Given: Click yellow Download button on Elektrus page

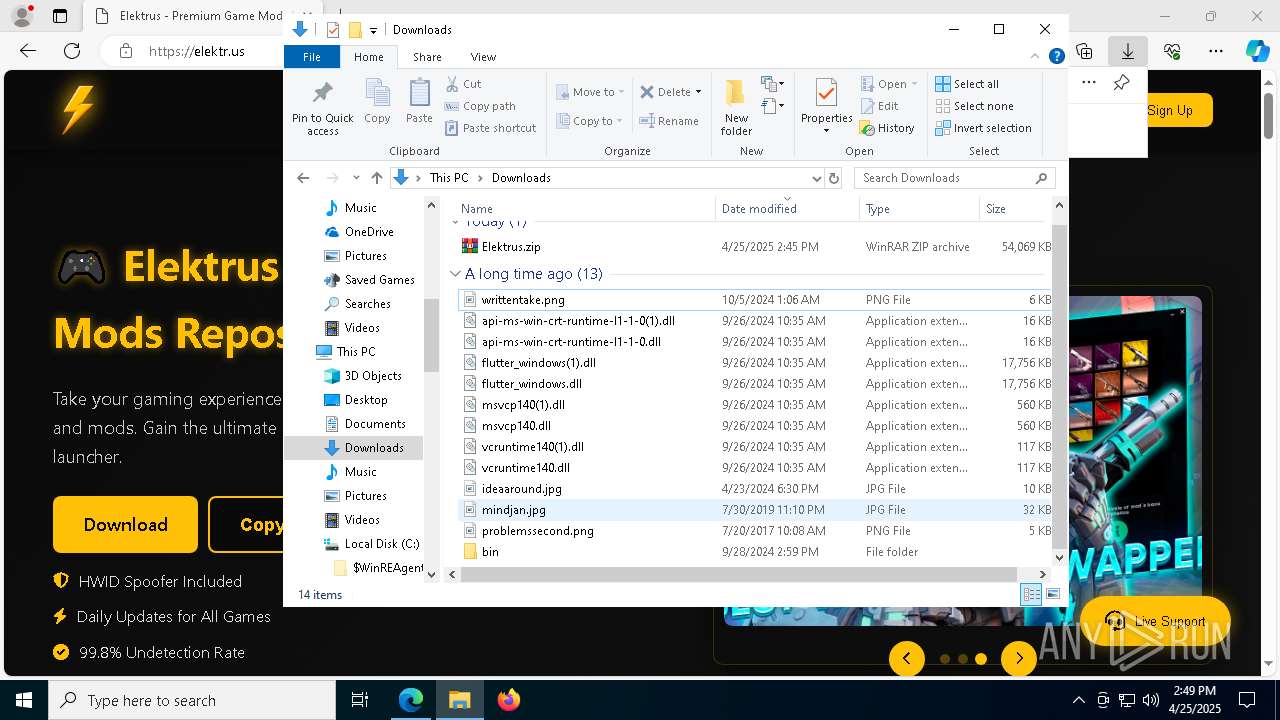Looking at the screenshot, I should click(x=125, y=525).
